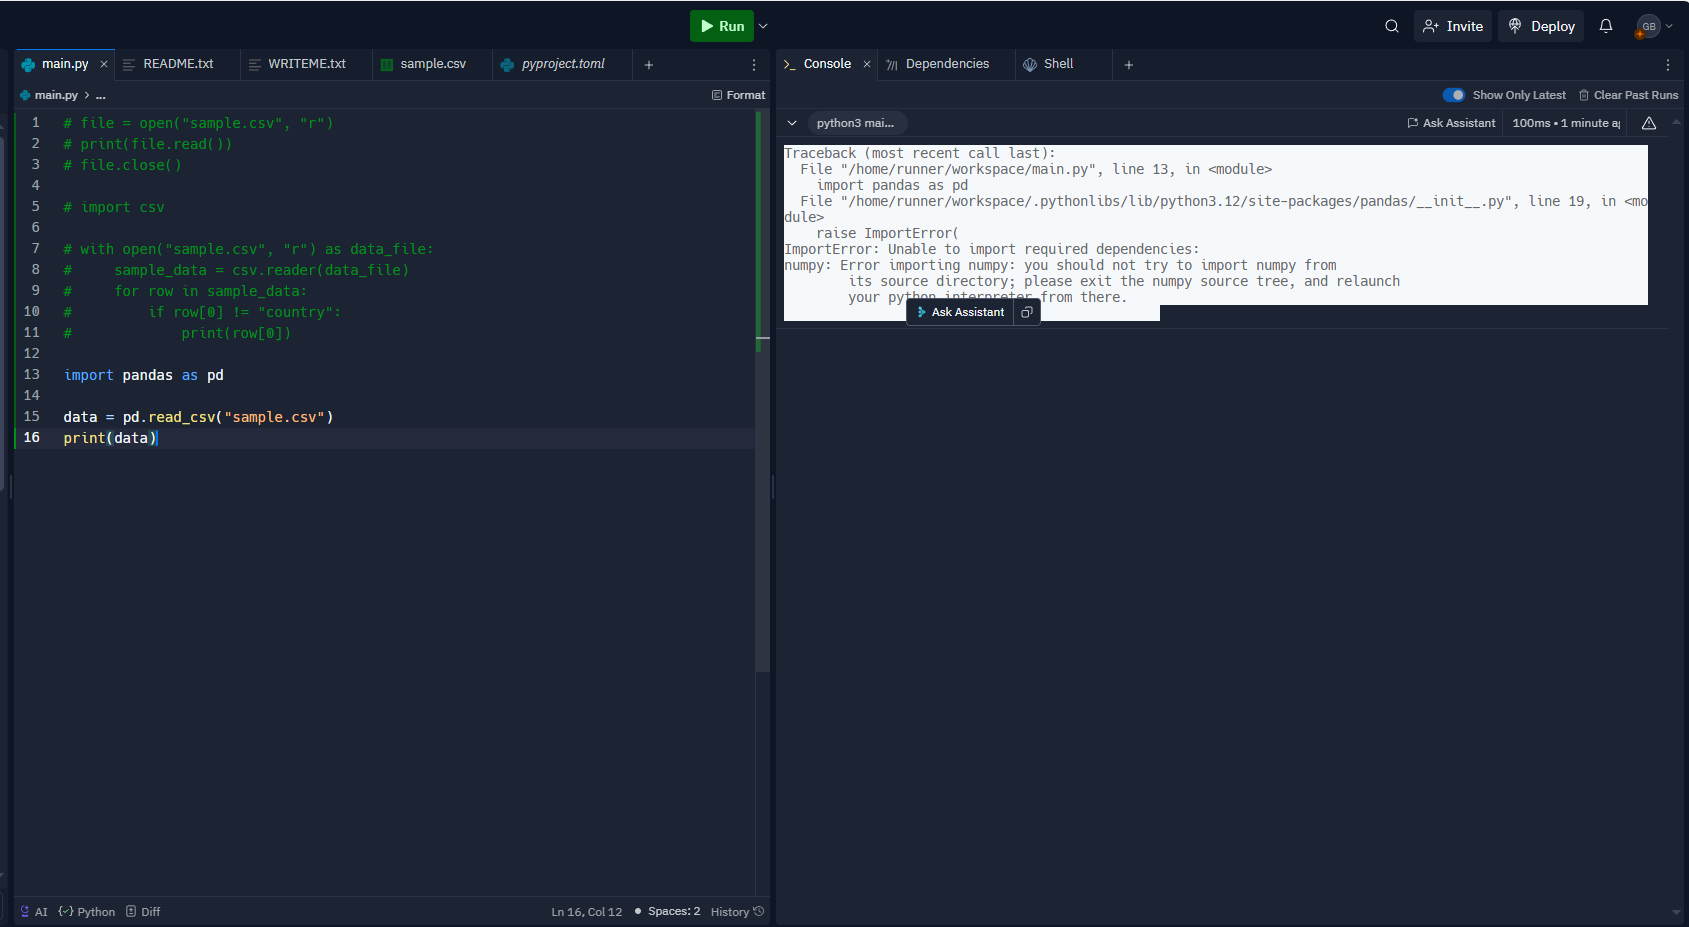Open the editor pane three-dot menu
This screenshot has width=1689, height=927.
coord(754,65)
